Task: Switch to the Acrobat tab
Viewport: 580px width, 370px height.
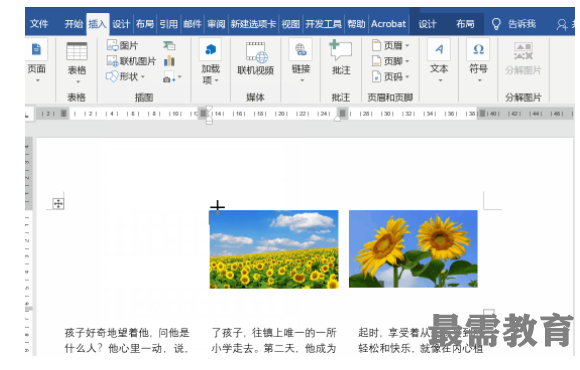Action: 388,24
